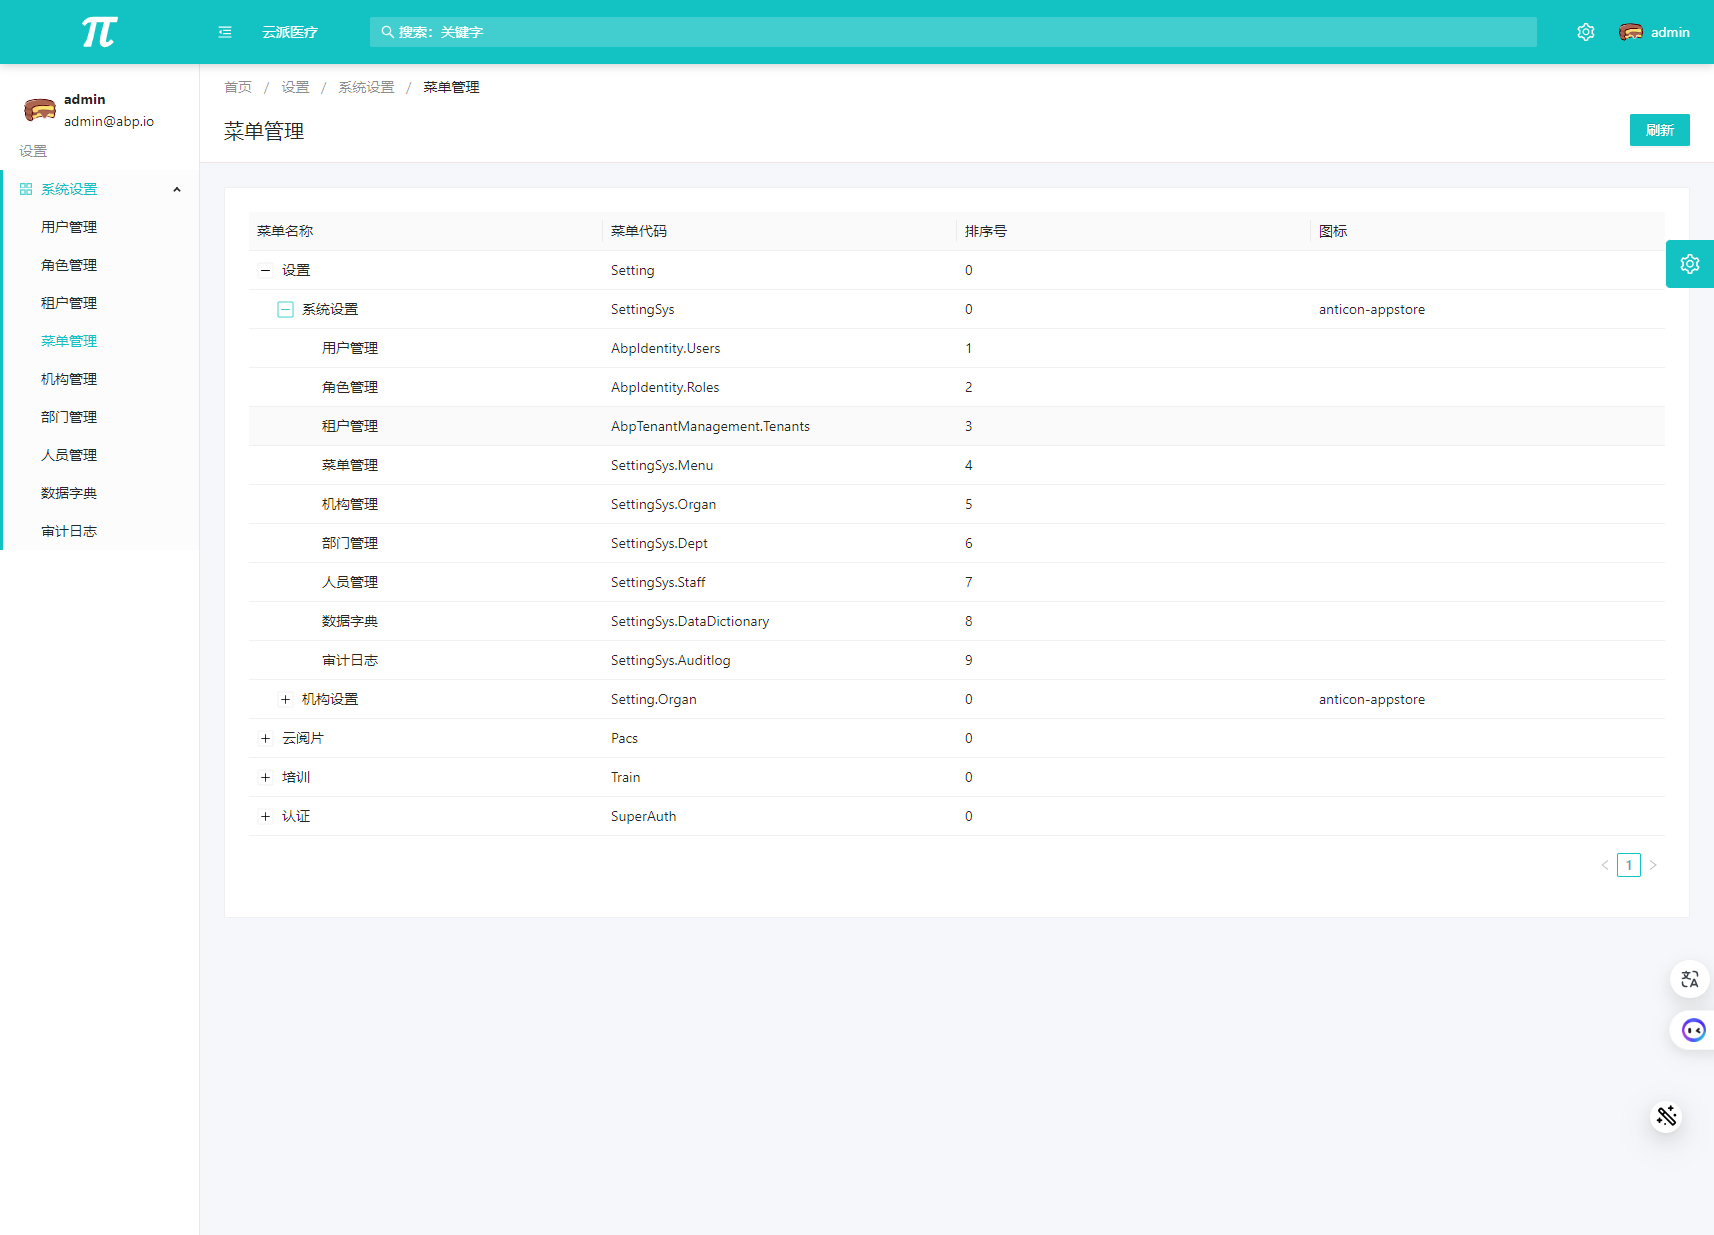Click the admin avatar in top-right header
Image resolution: width=1714 pixels, height=1235 pixels.
pyautogui.click(x=1630, y=32)
